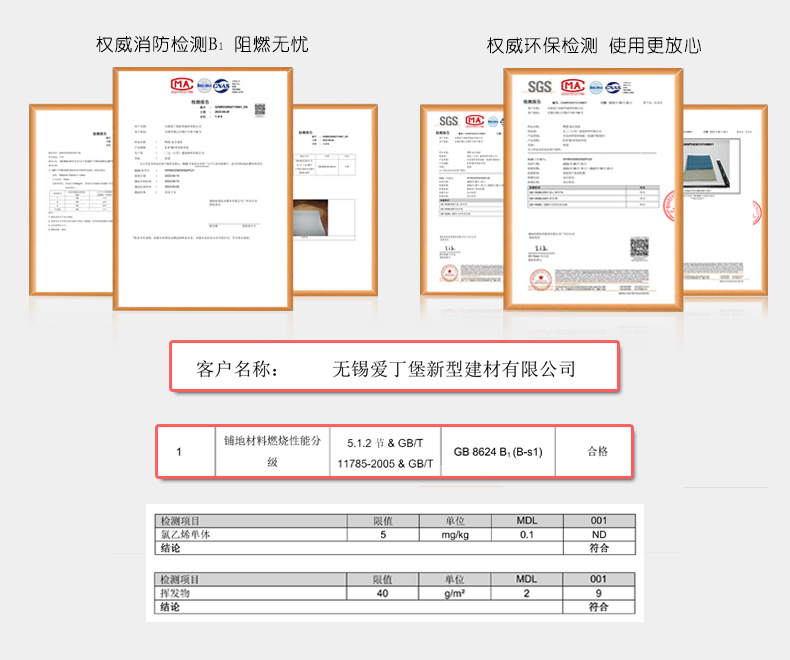The image size is (790, 660).
Task: Click the 符合 conclusion in the 挥发物 table
Action: (x=598, y=607)
